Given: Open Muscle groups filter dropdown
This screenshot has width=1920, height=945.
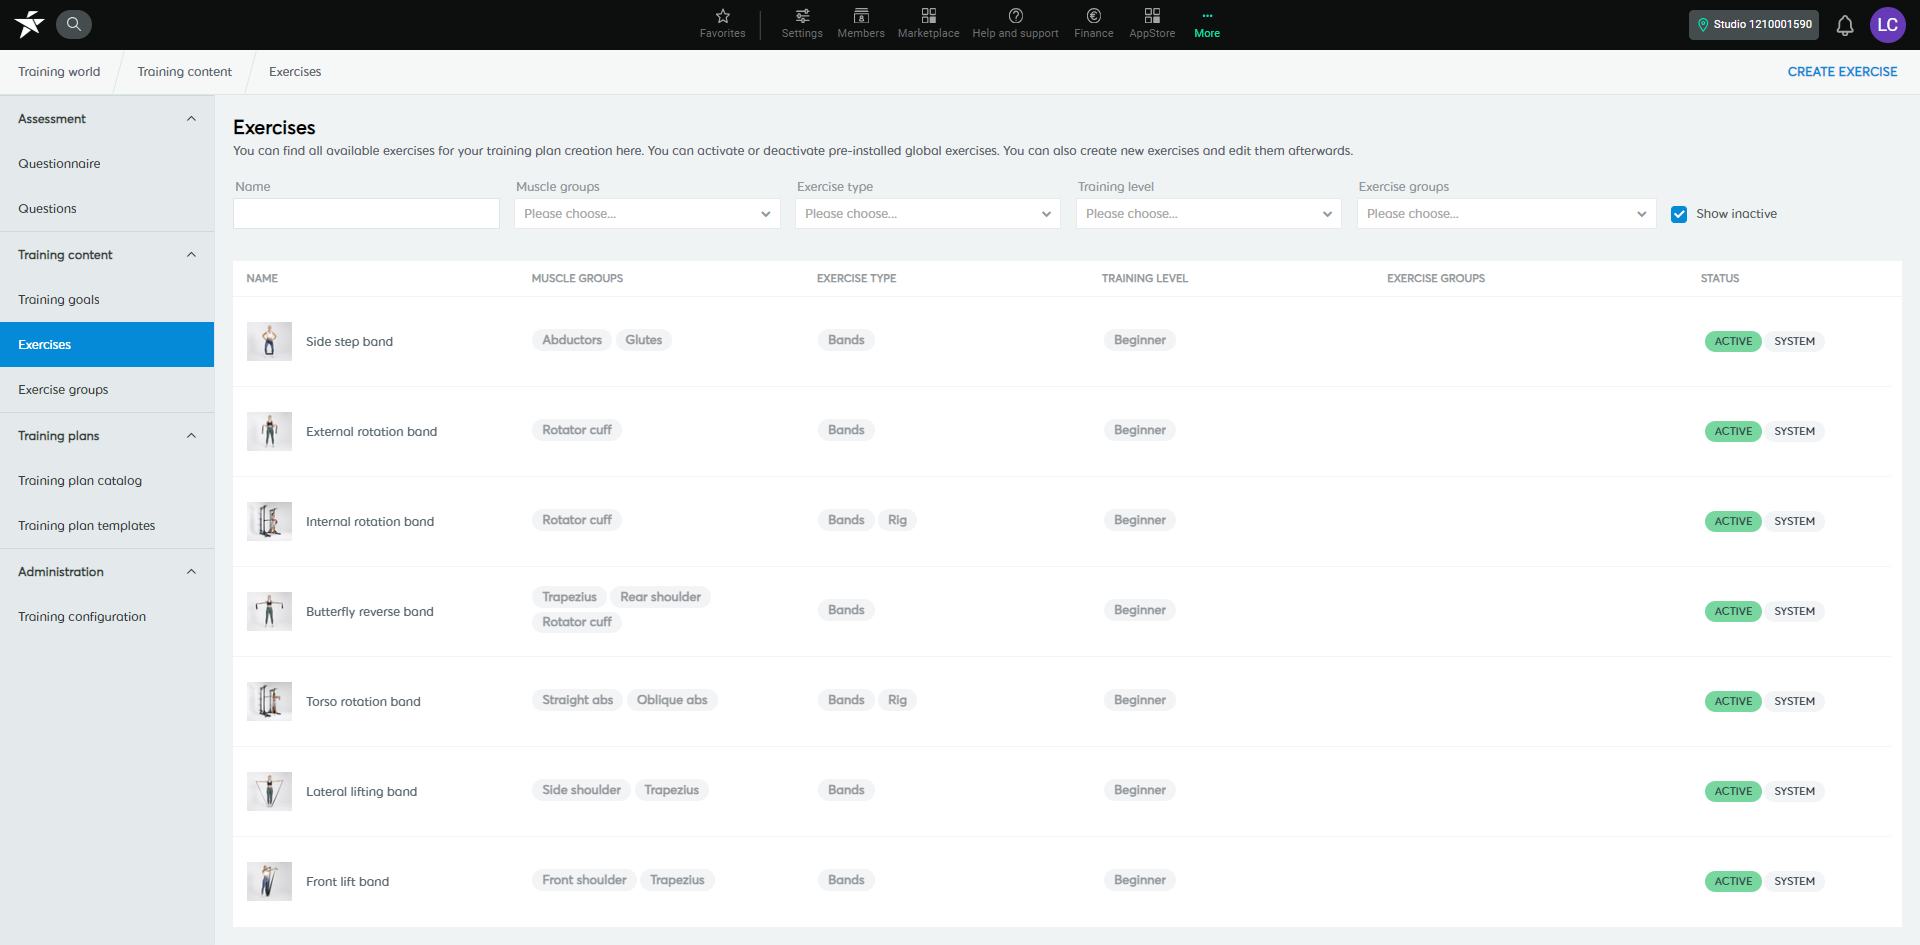Looking at the screenshot, I should (647, 214).
